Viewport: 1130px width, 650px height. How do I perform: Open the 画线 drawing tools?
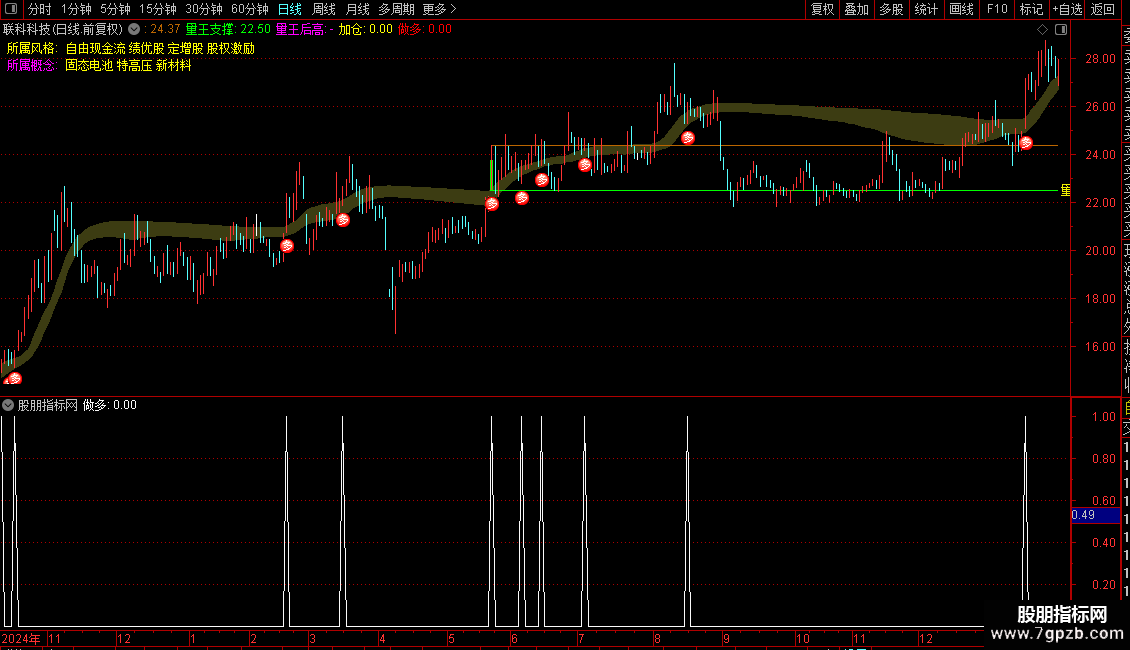(961, 9)
